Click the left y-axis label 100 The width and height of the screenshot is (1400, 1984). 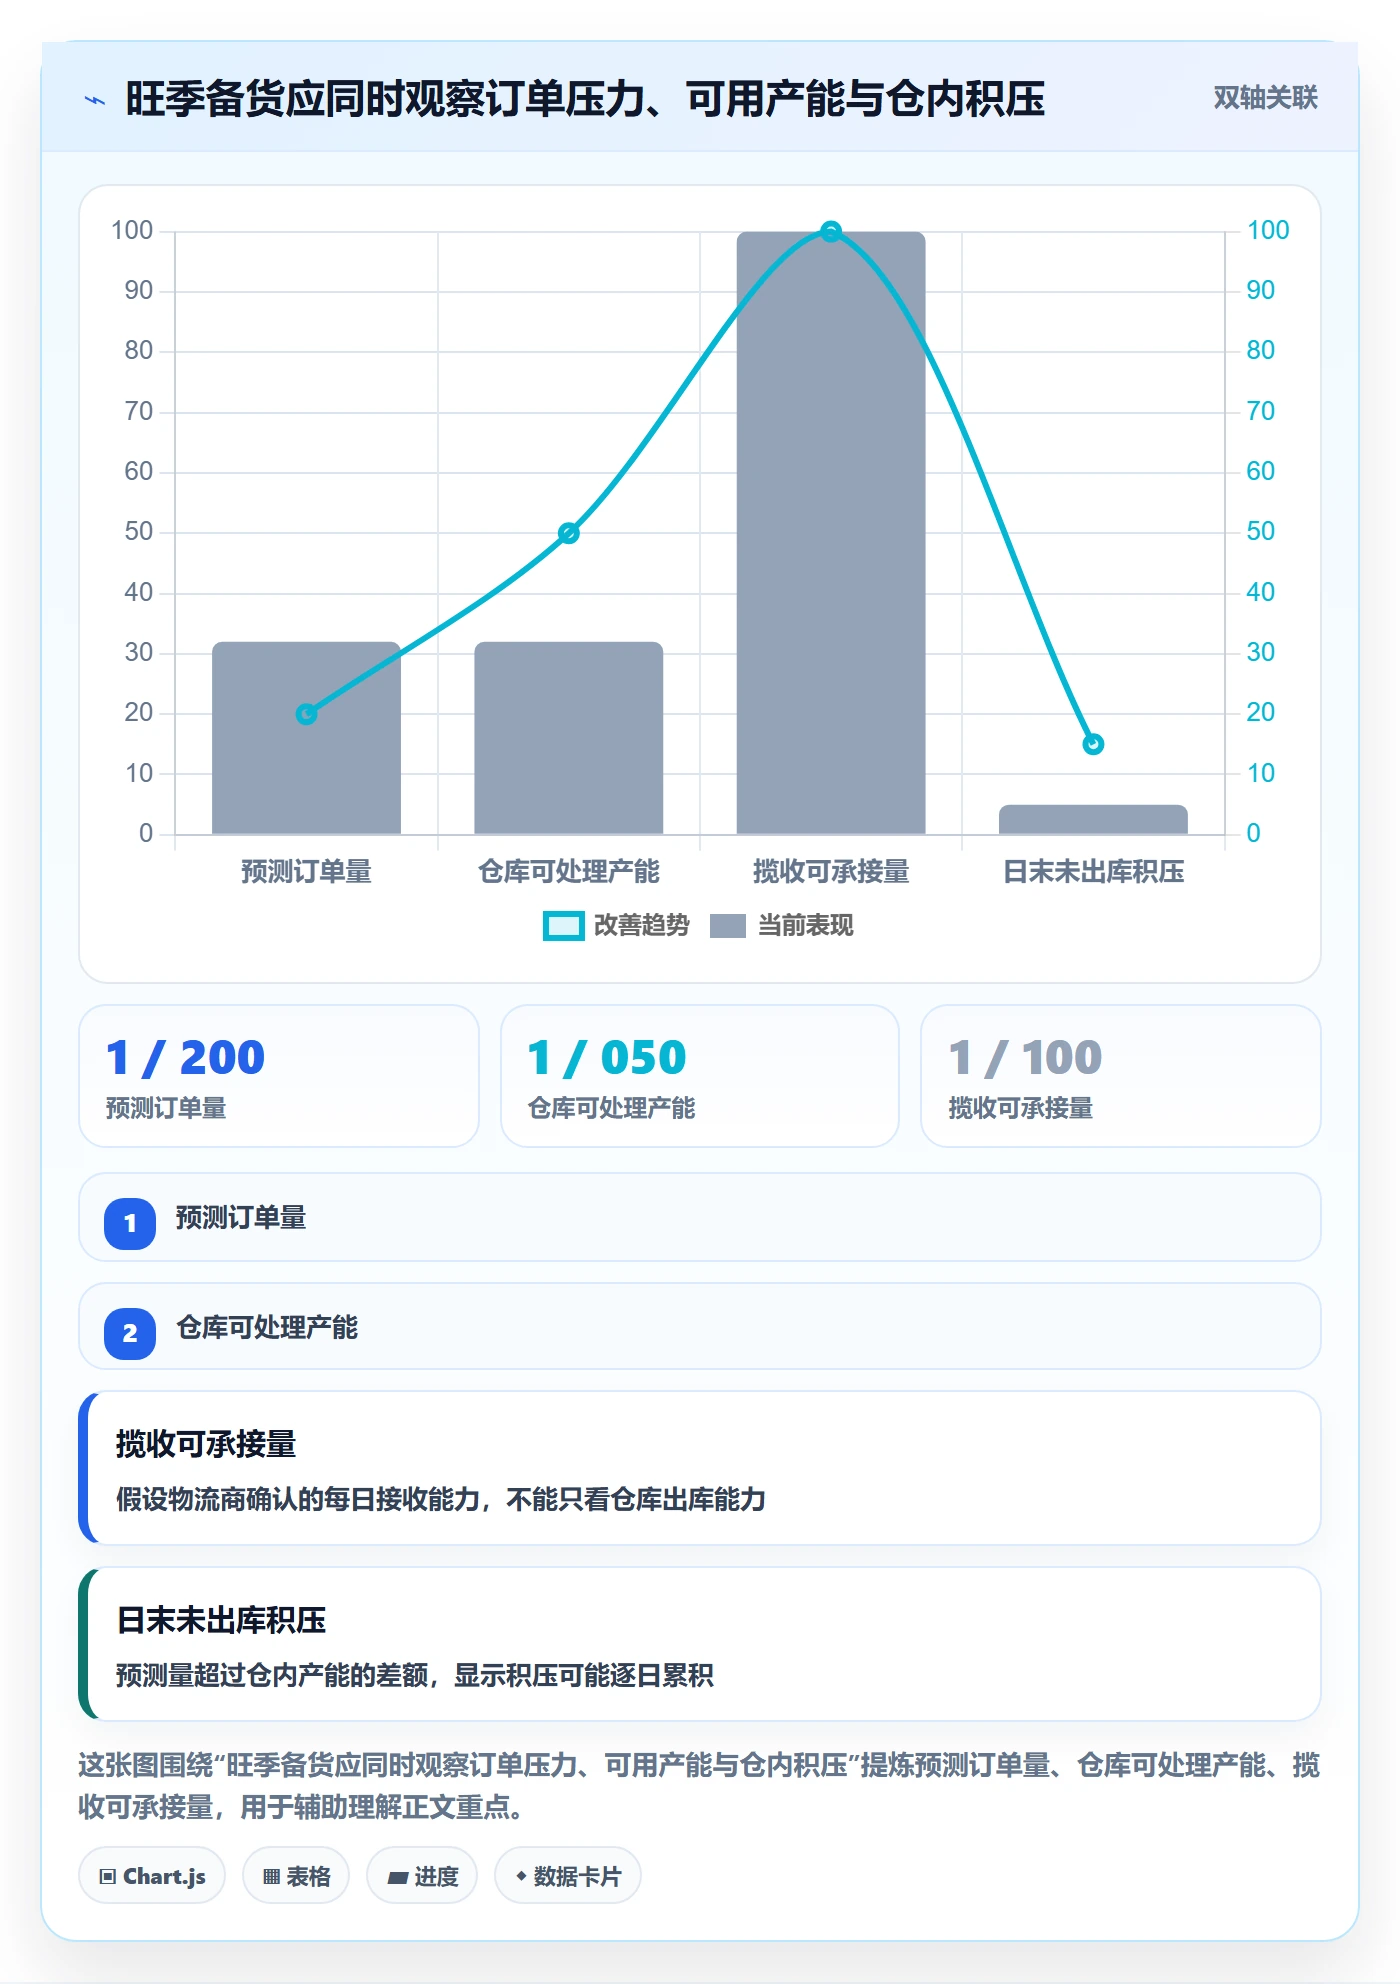click(132, 231)
